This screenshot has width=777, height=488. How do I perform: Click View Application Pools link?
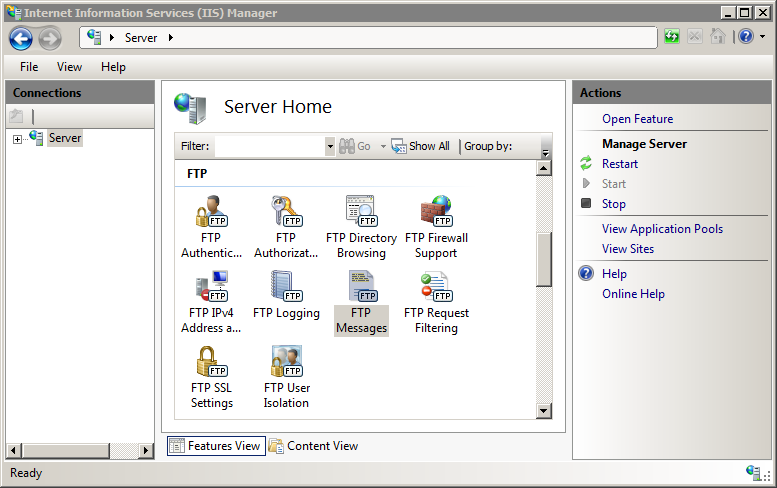tap(662, 229)
